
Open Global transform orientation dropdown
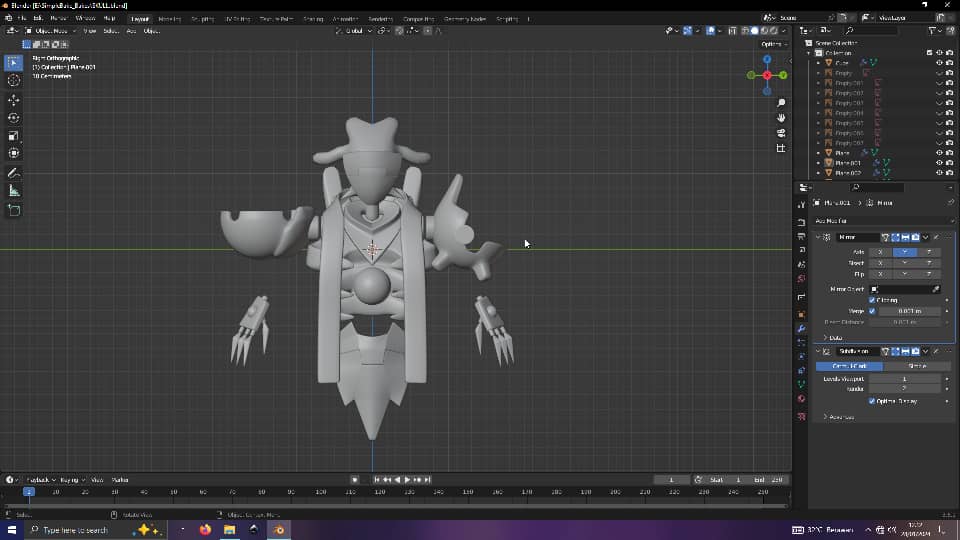point(354,31)
